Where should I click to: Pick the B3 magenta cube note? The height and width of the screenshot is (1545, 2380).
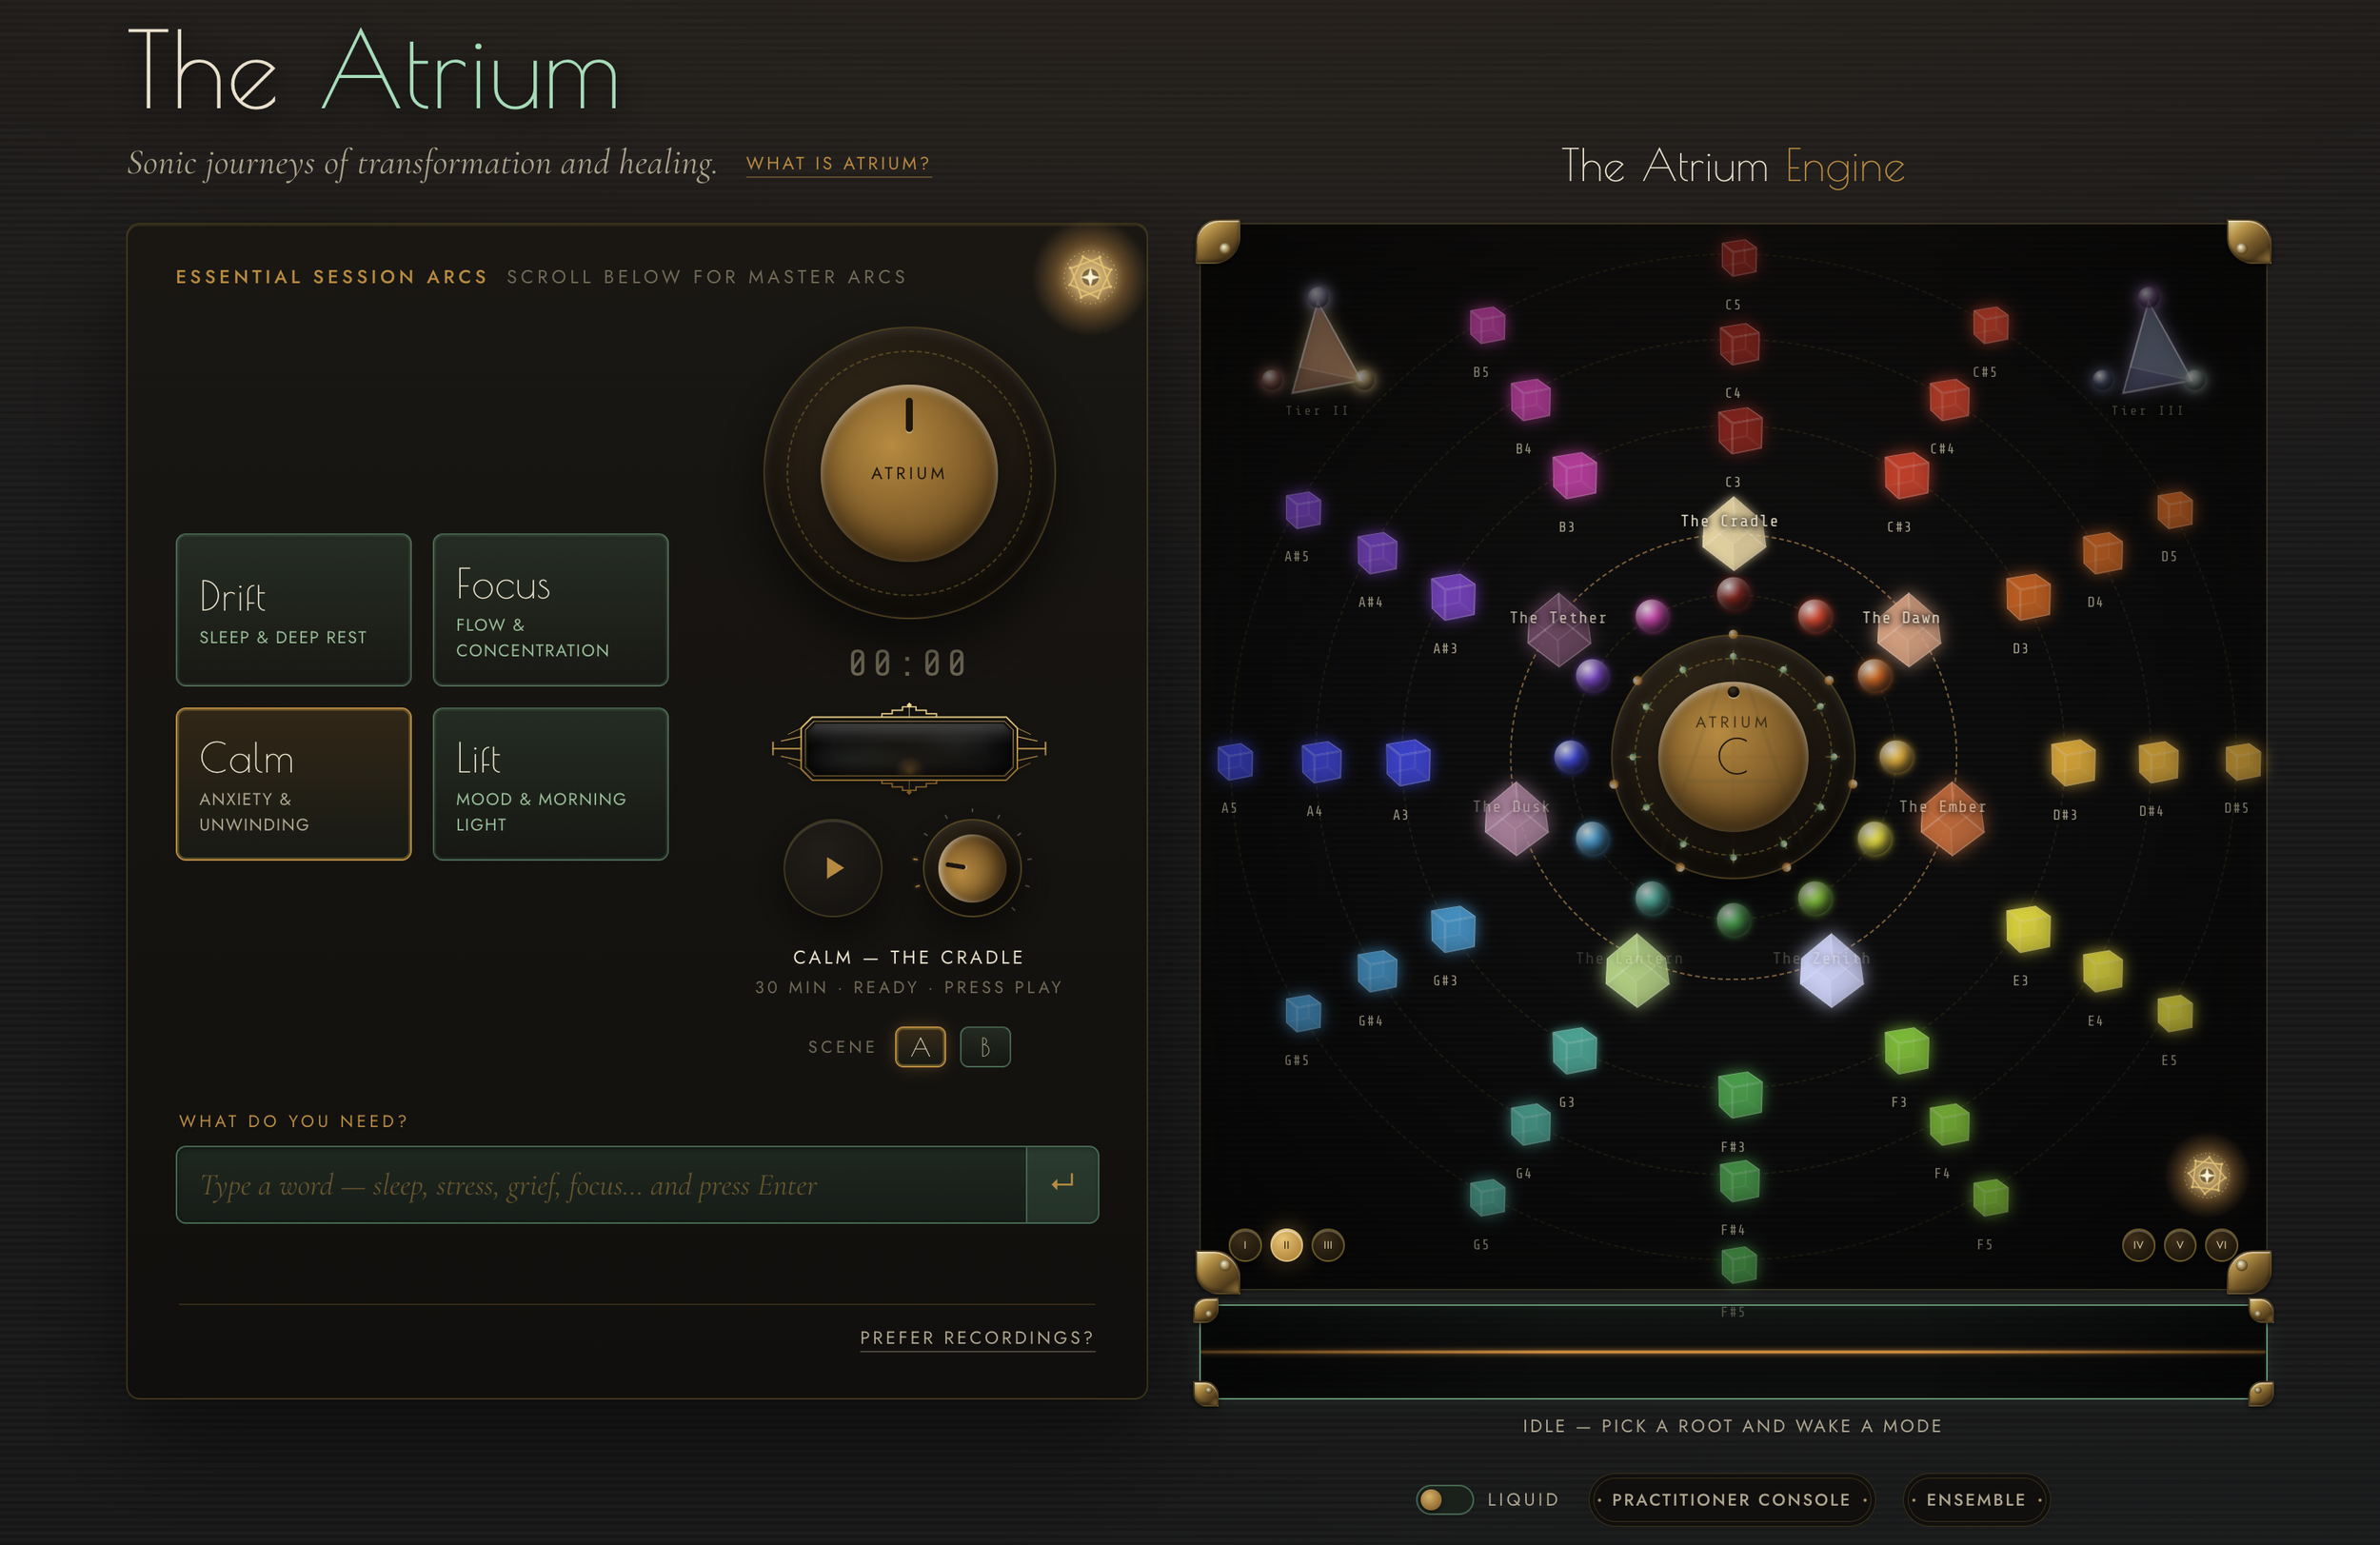1573,475
